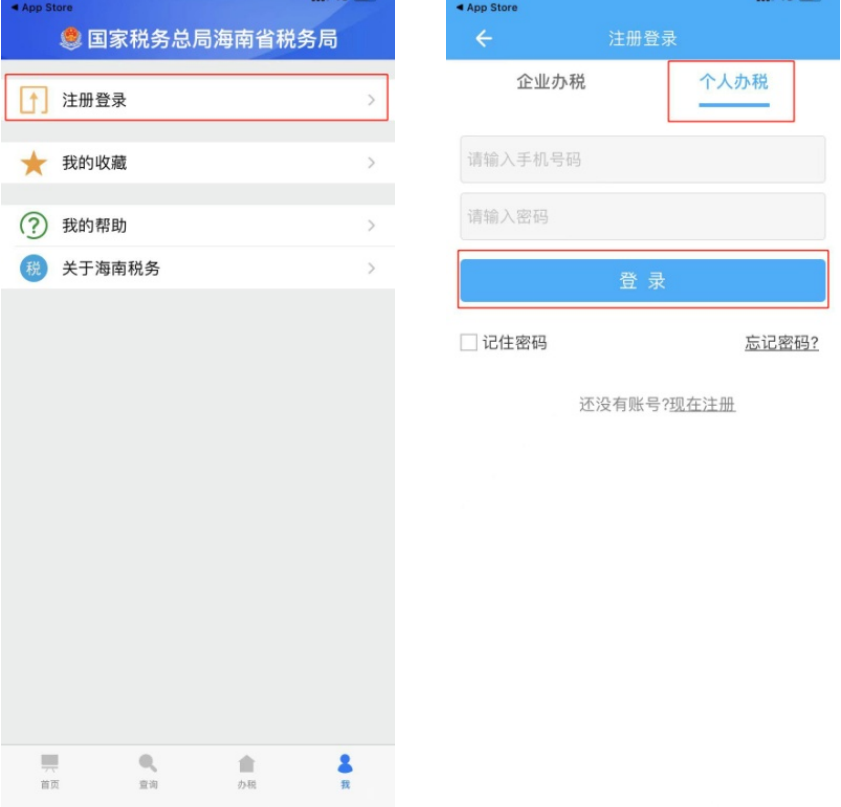Tap the 注册登录 arrow-box icon
841x807 pixels.
click(x=34, y=100)
